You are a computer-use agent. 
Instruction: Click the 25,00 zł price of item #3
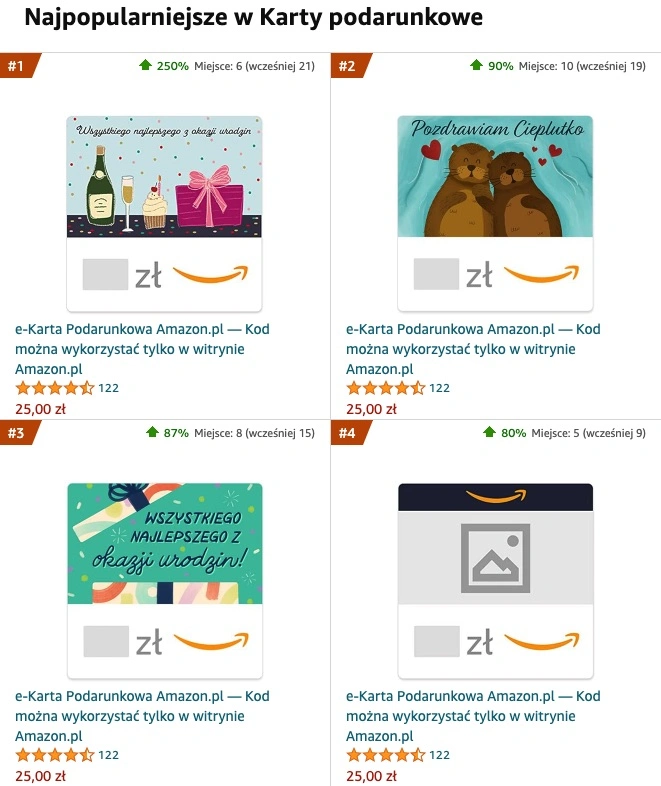(40, 776)
